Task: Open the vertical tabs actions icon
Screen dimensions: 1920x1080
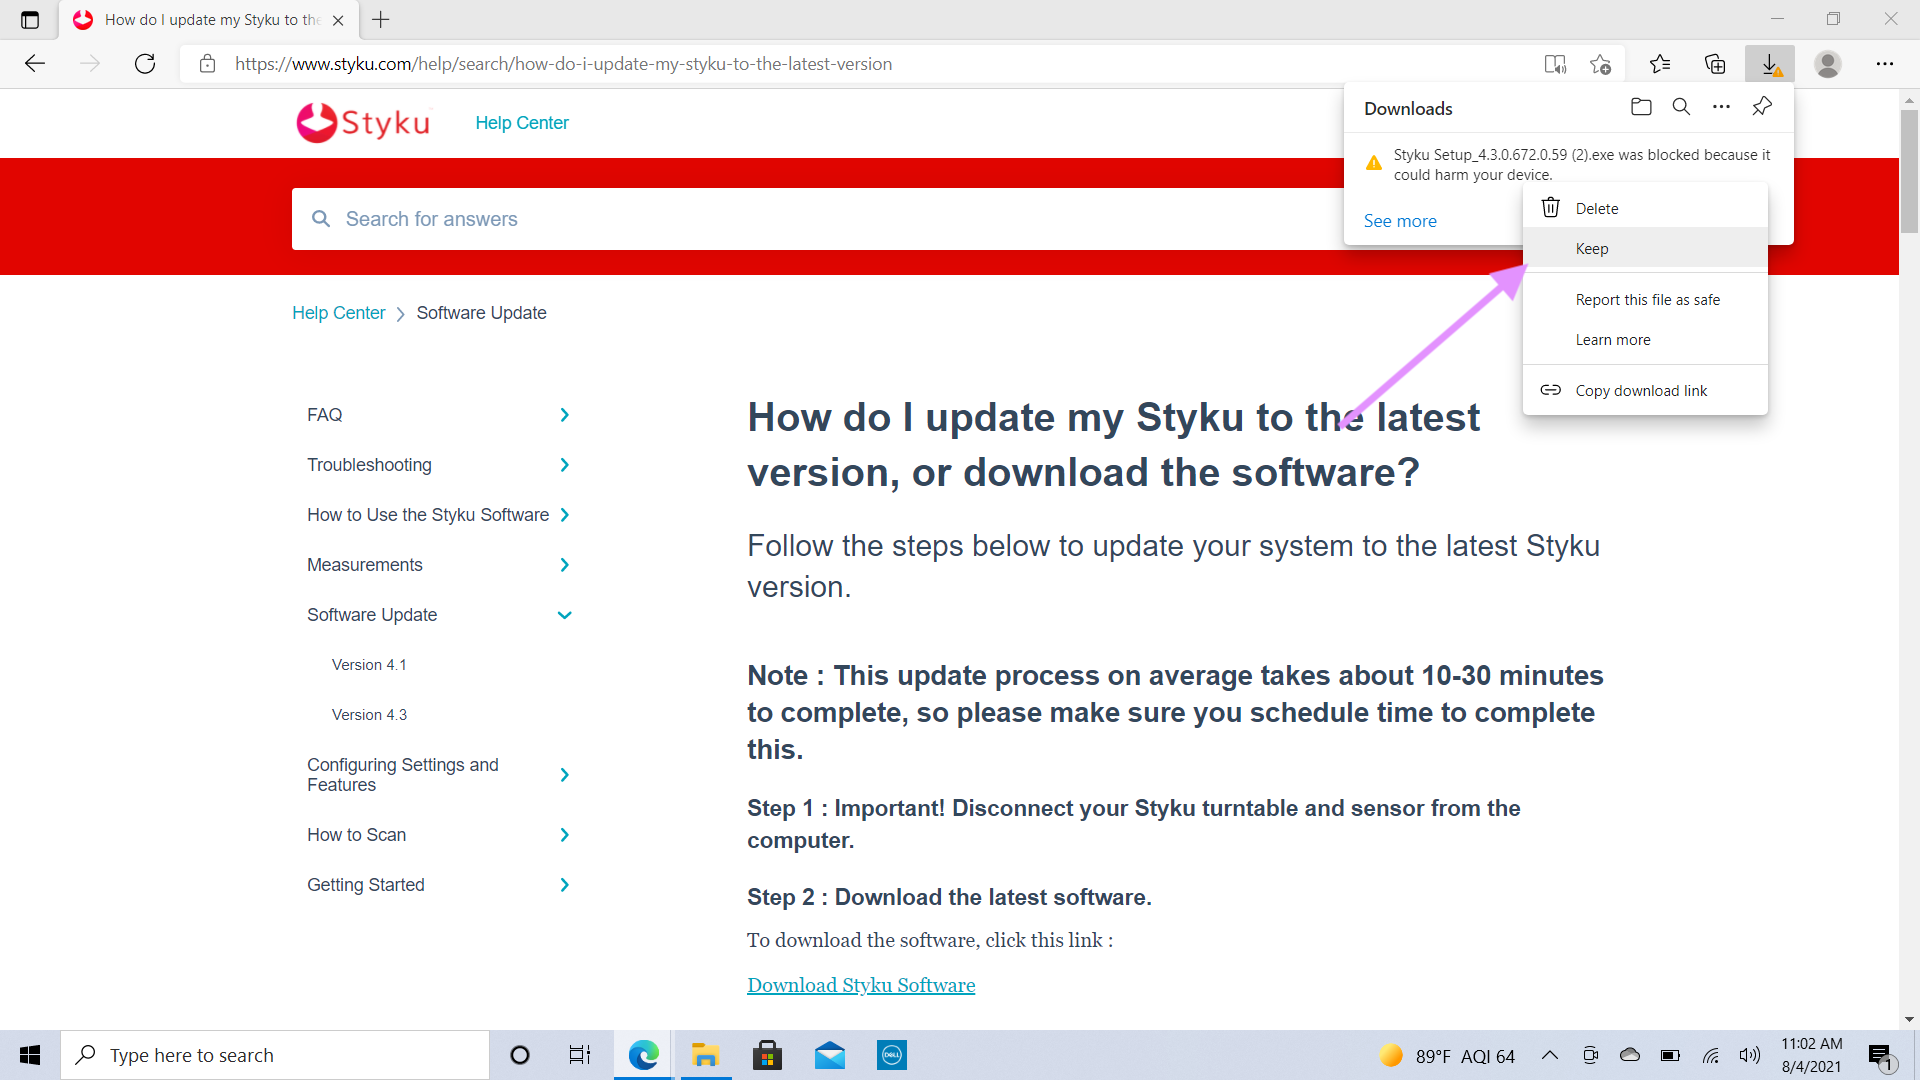Action: (30, 20)
